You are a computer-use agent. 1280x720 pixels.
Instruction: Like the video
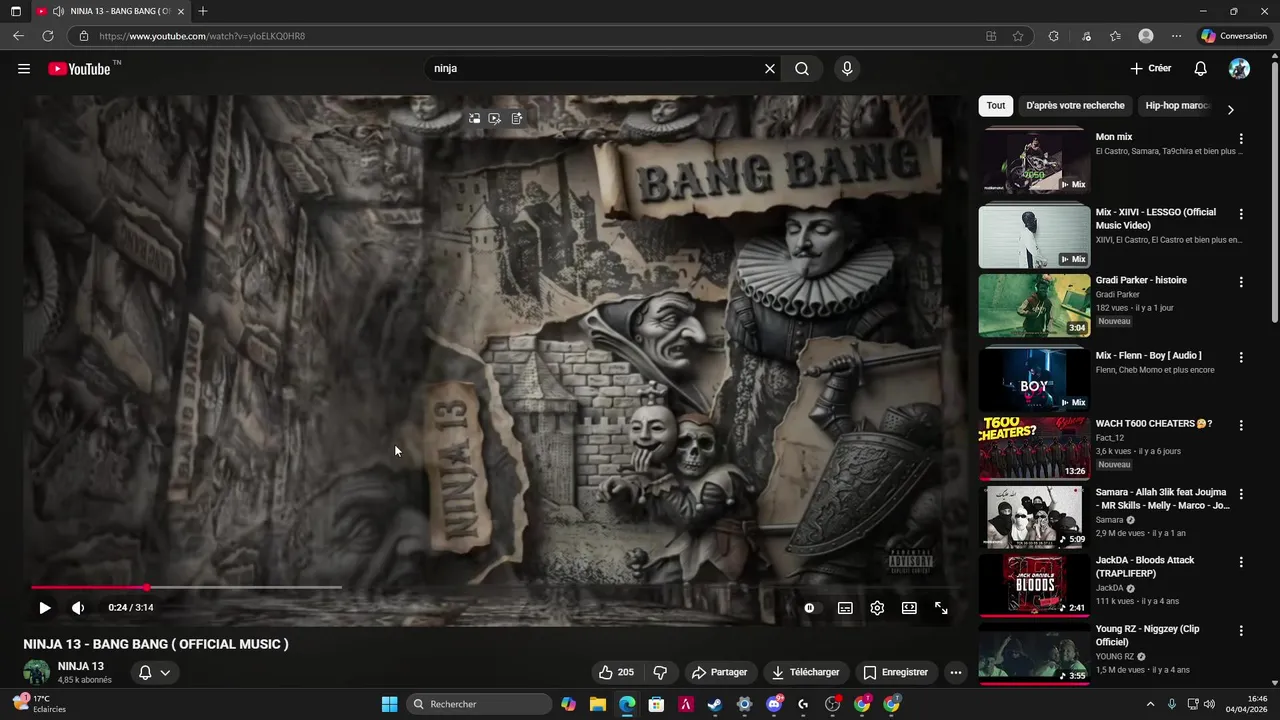pyautogui.click(x=616, y=672)
